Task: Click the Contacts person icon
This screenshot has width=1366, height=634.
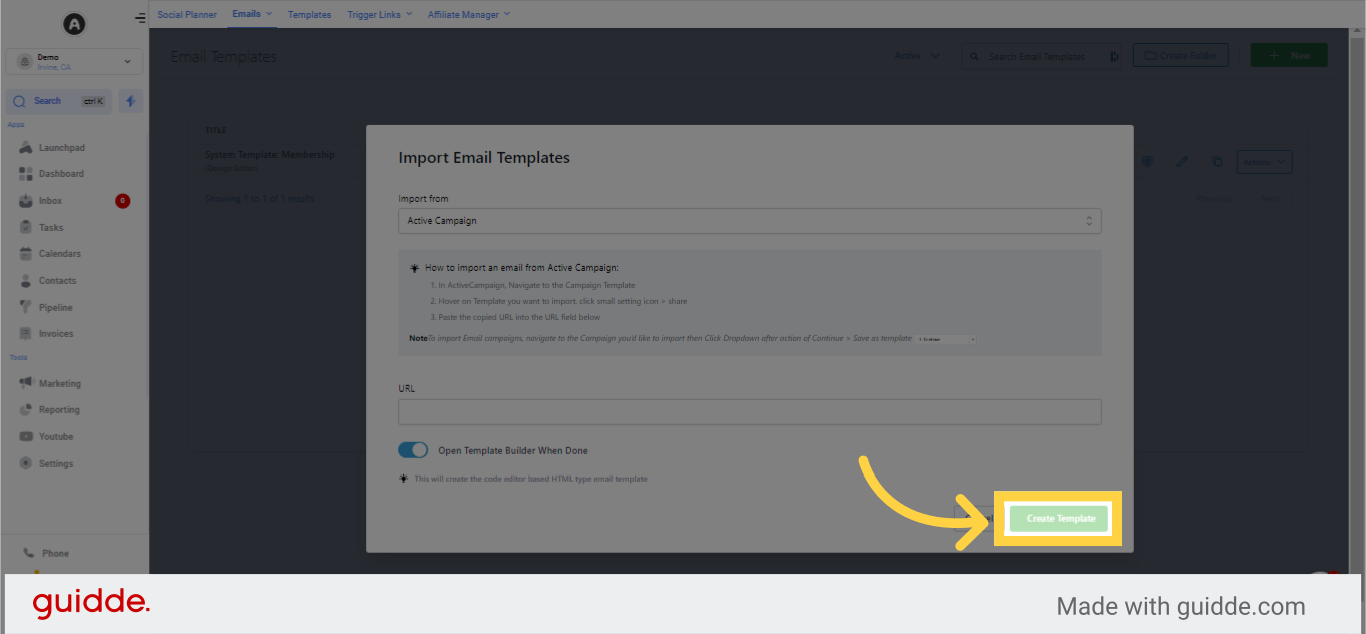Action: pyautogui.click(x=26, y=281)
